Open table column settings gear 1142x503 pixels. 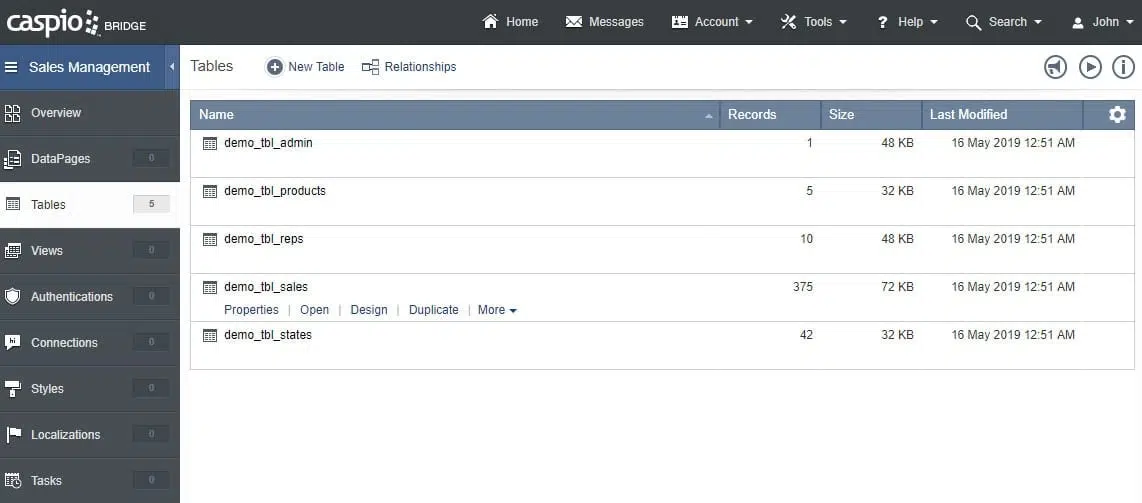click(x=1117, y=115)
